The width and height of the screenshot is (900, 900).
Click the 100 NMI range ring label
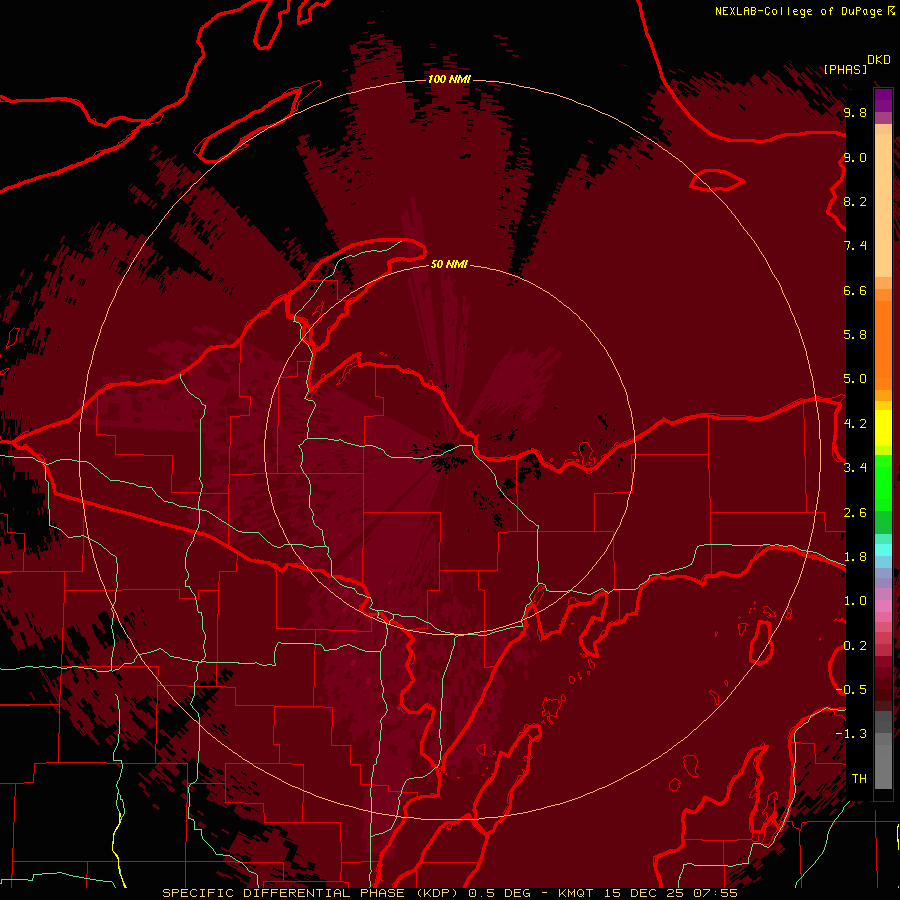[449, 79]
